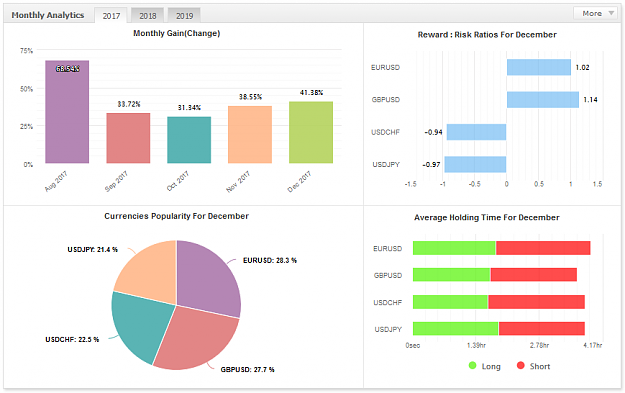625x393 pixels.
Task: Select the 2019 tab
Action: point(184,16)
